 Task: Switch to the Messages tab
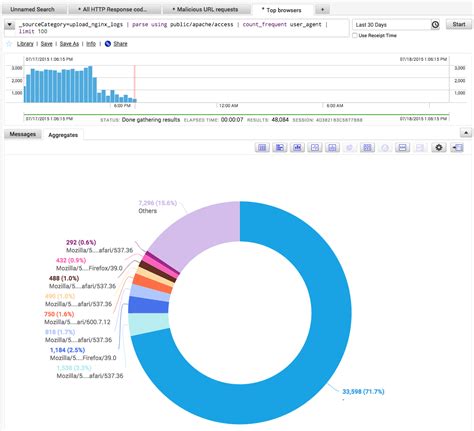pos(23,134)
